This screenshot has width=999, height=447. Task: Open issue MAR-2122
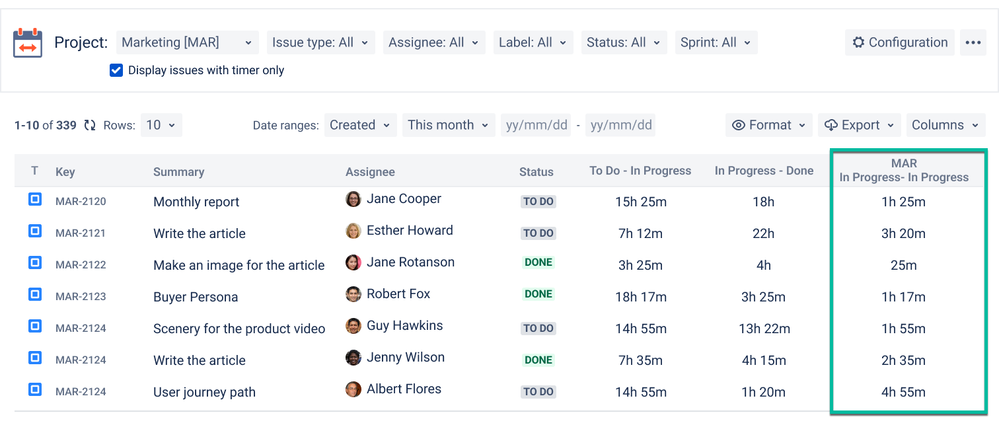[x=81, y=265]
